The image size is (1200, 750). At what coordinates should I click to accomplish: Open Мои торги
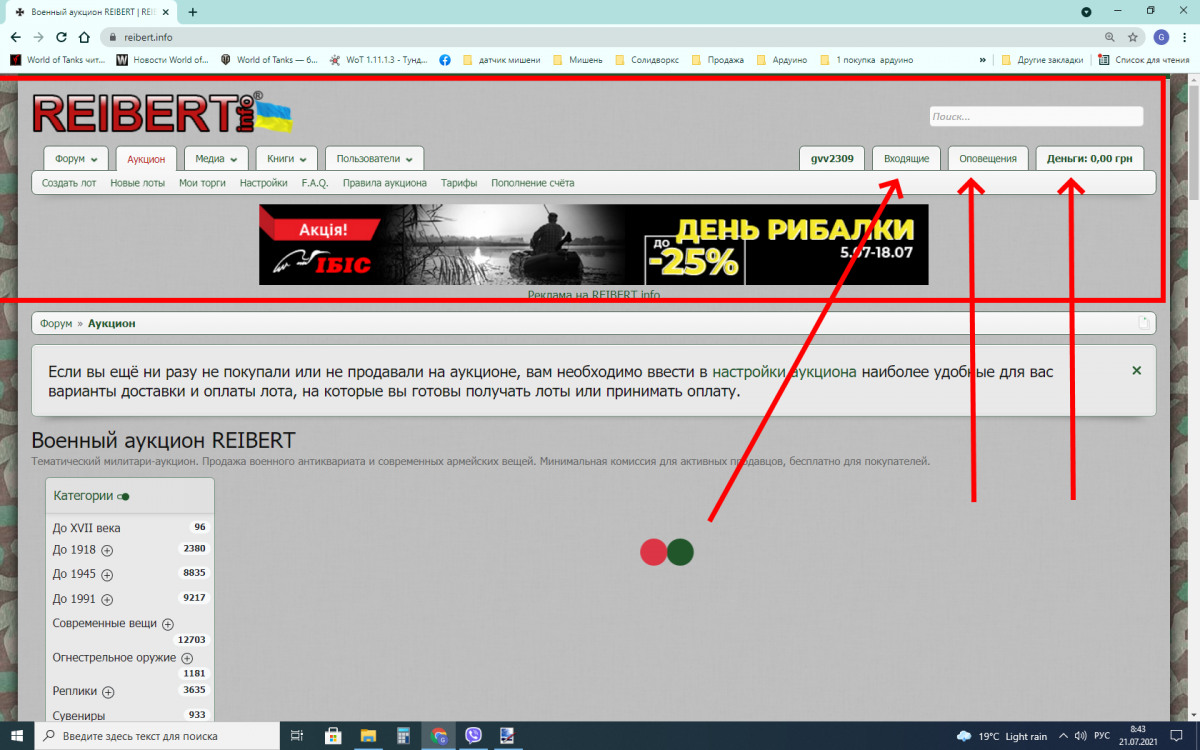click(202, 183)
